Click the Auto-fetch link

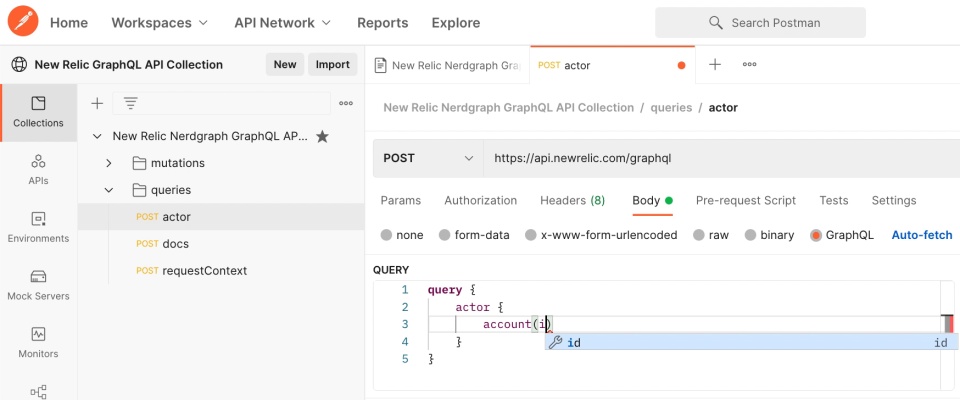click(x=922, y=235)
